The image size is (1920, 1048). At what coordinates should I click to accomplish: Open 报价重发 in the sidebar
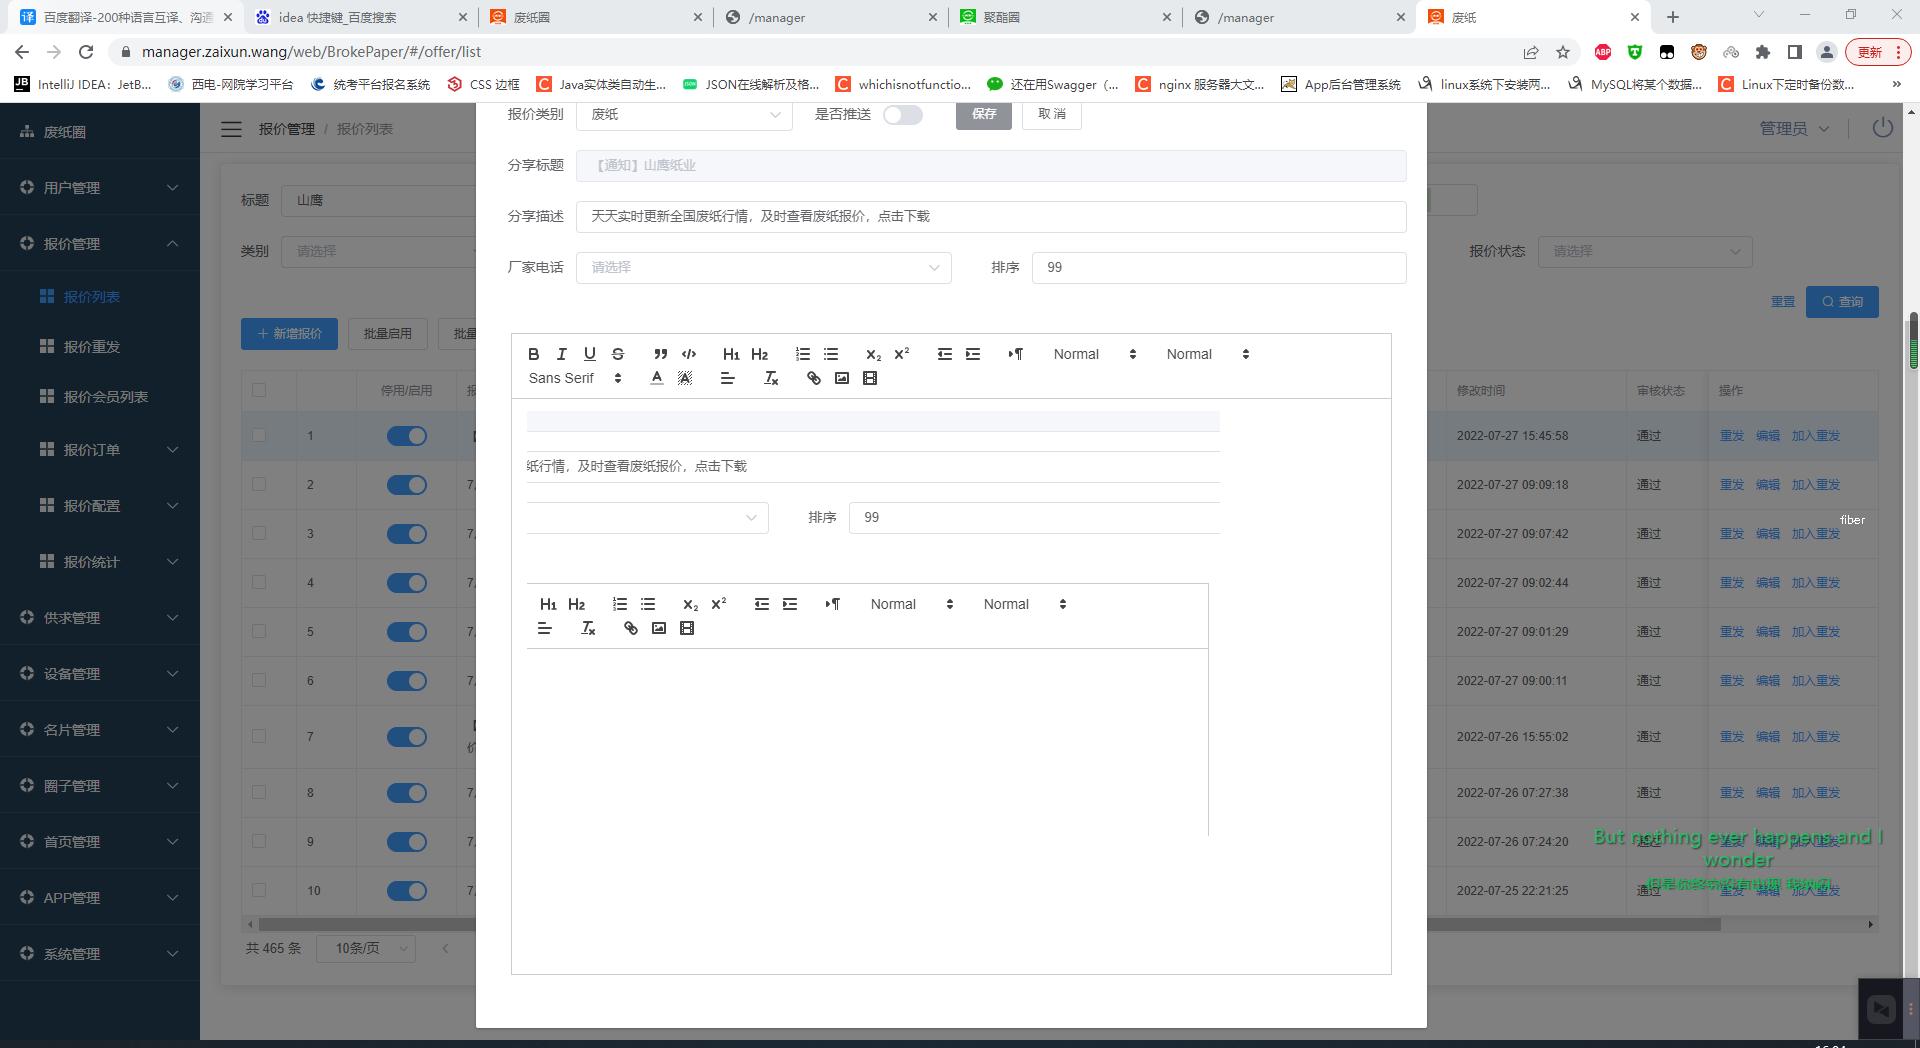coord(92,347)
